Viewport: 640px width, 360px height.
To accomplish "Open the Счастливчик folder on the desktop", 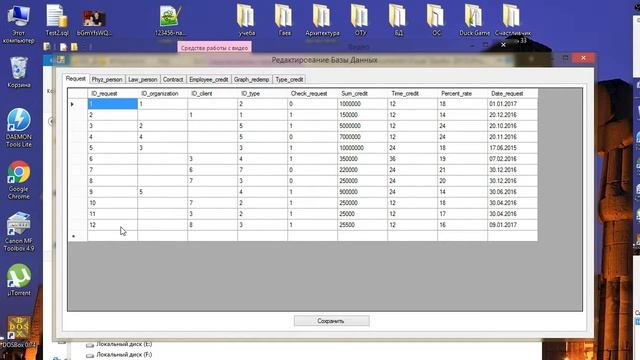I will point(512,20).
